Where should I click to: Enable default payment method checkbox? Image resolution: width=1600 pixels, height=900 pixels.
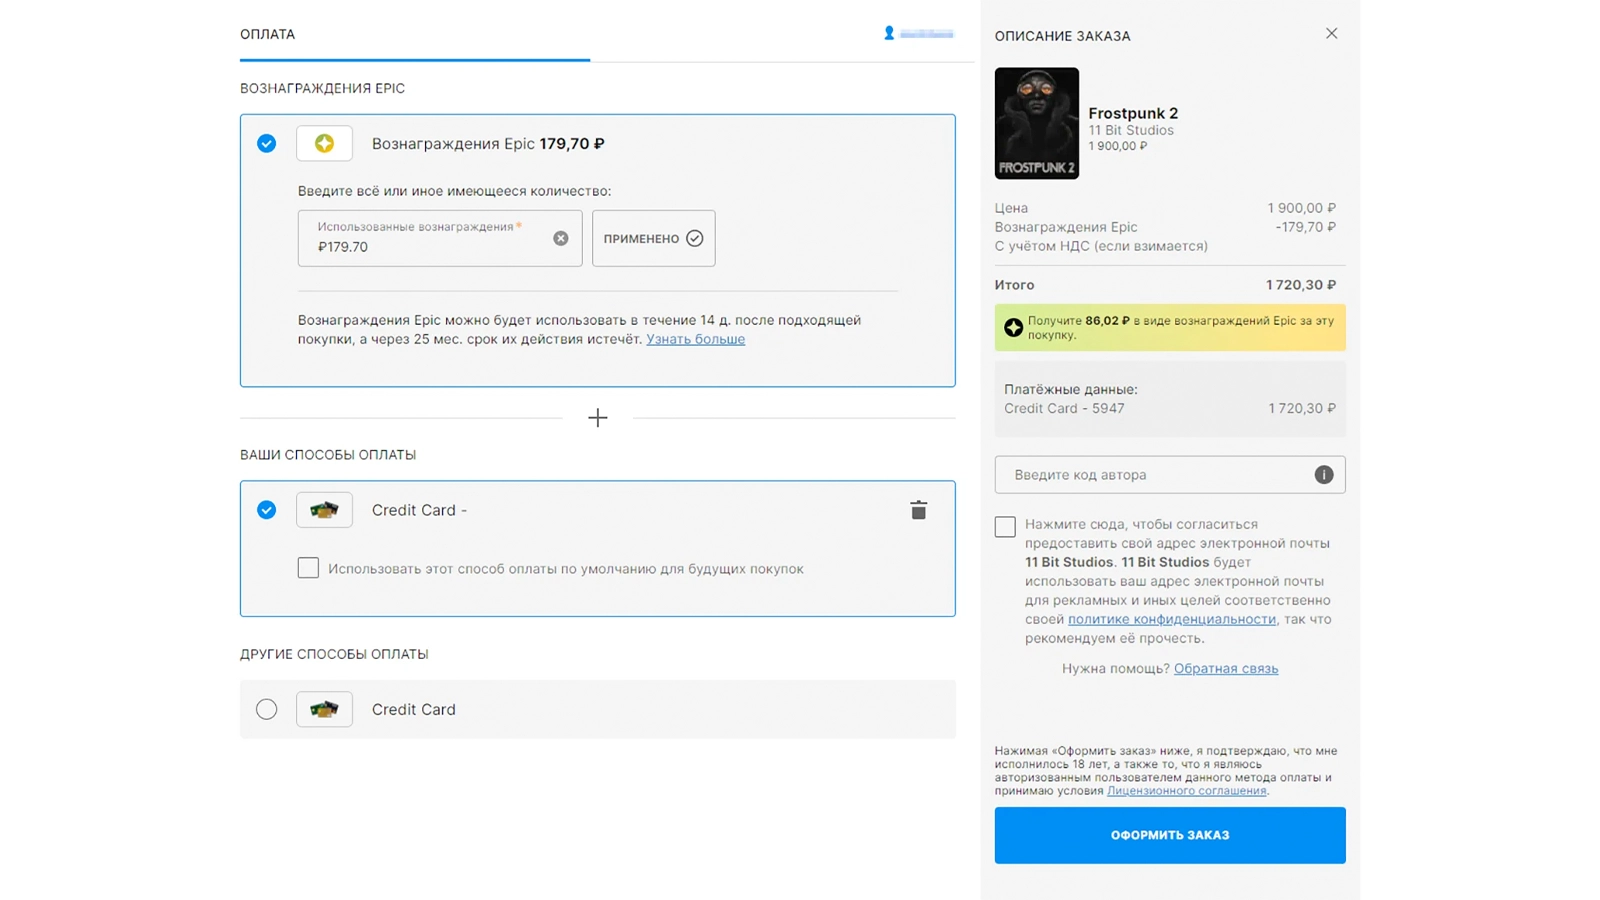(x=308, y=568)
